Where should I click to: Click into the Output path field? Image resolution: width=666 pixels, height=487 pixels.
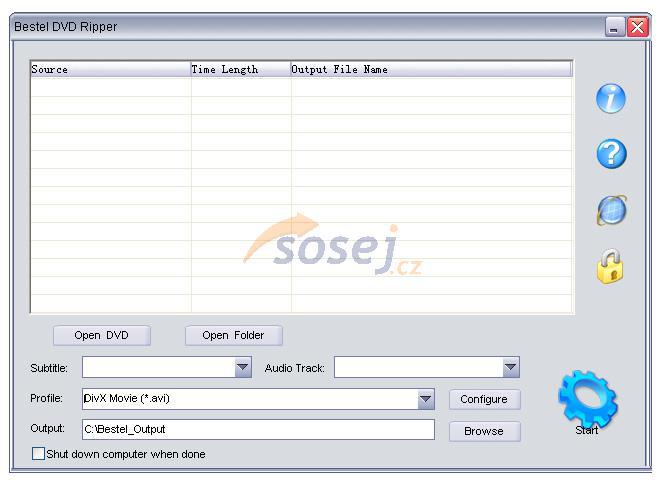pyautogui.click(x=258, y=429)
